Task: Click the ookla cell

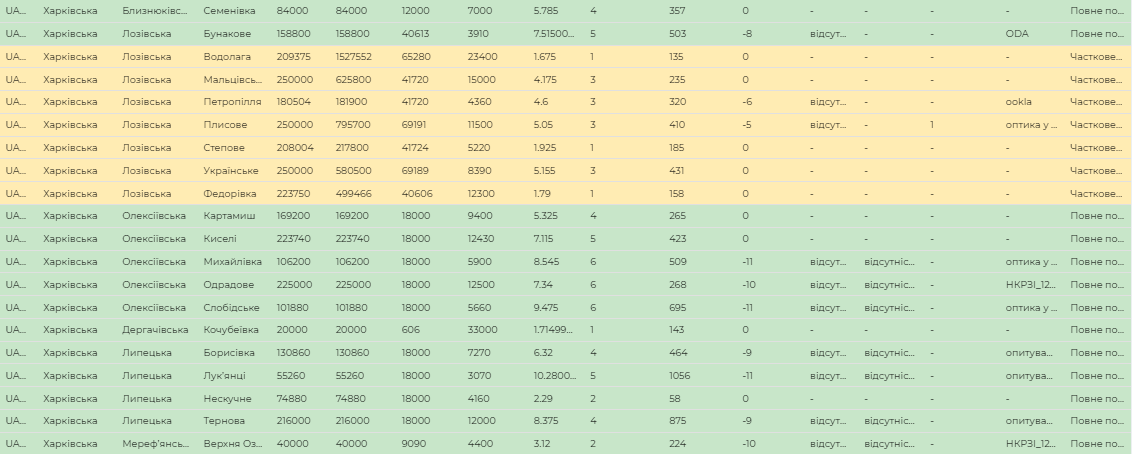Action: (x=1018, y=102)
